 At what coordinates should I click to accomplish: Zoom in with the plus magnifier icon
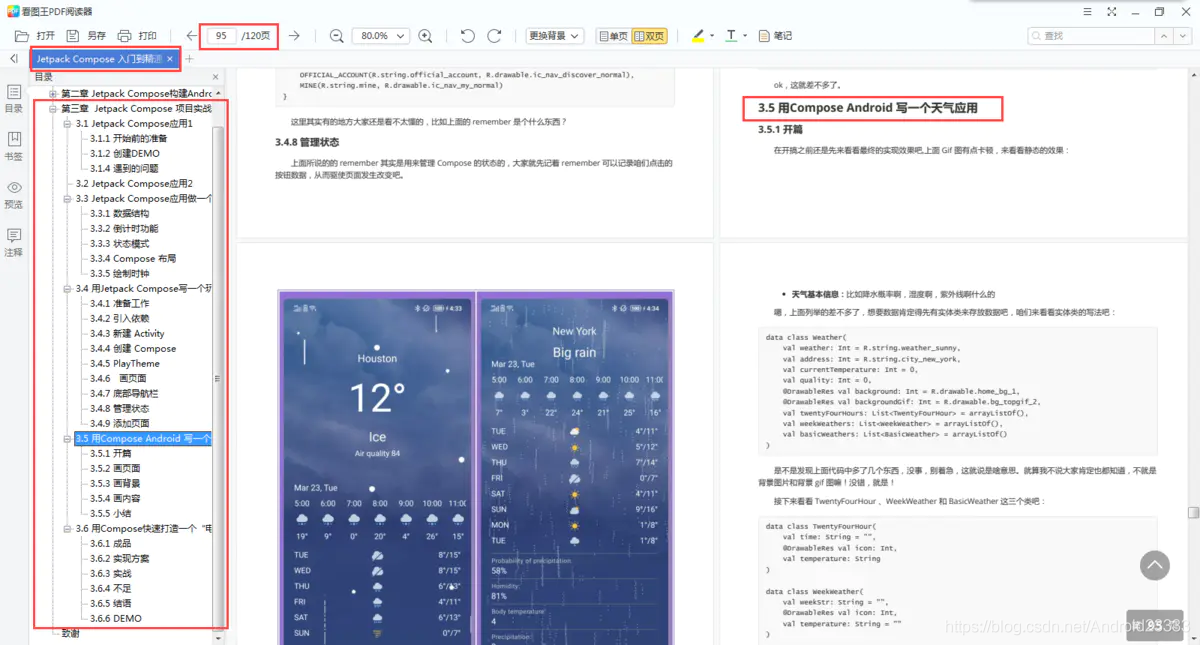click(x=425, y=35)
